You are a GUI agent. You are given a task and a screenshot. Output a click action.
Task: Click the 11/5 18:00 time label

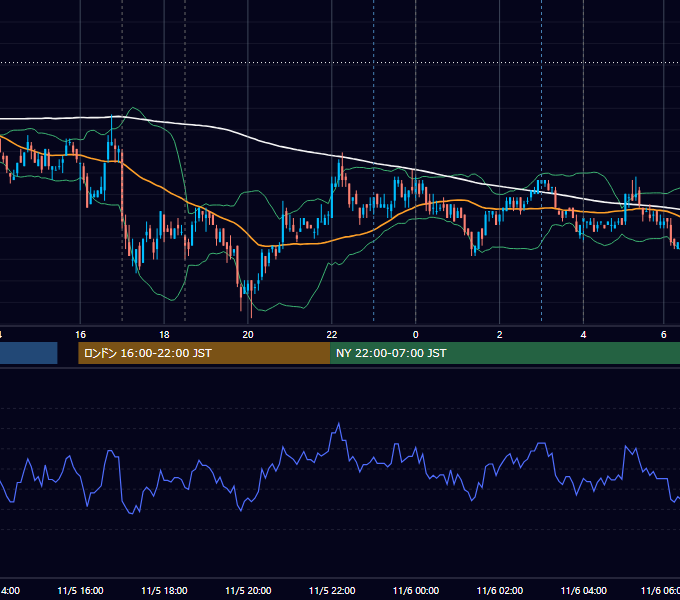tap(164, 590)
